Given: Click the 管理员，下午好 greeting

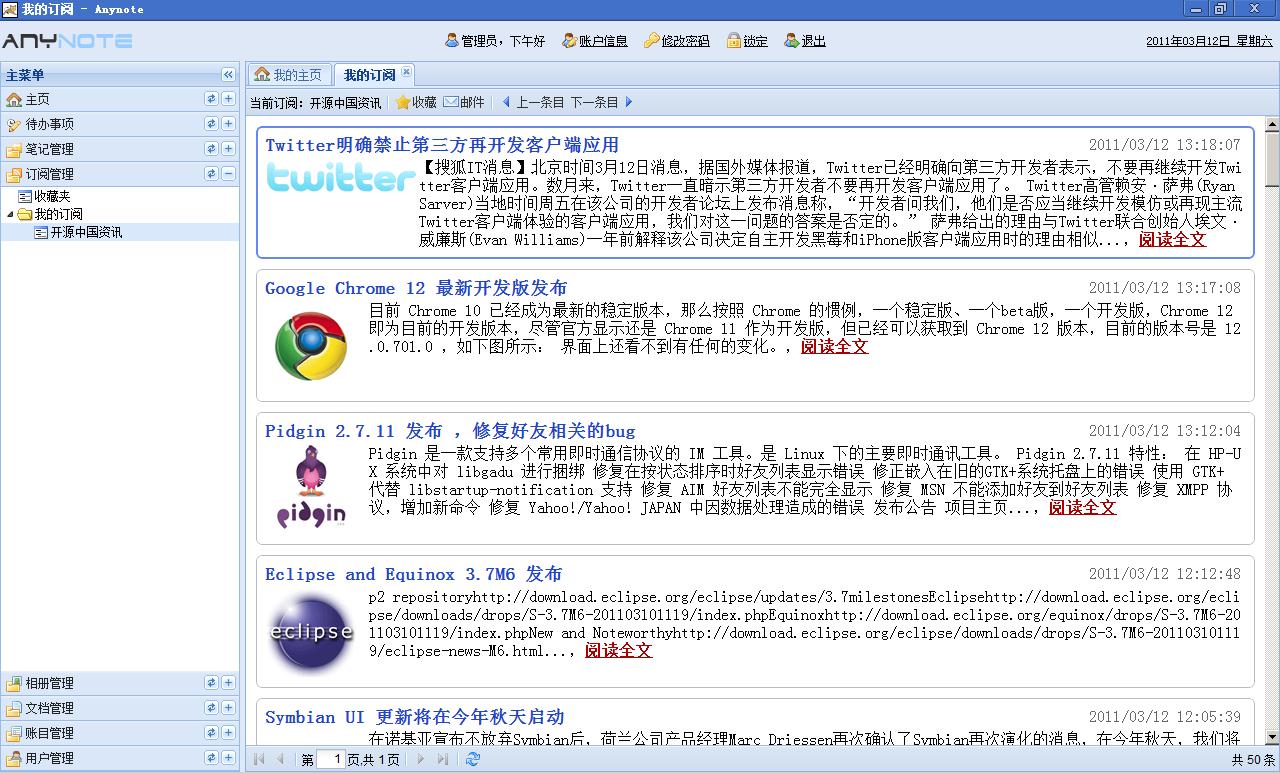Looking at the screenshot, I should (494, 41).
